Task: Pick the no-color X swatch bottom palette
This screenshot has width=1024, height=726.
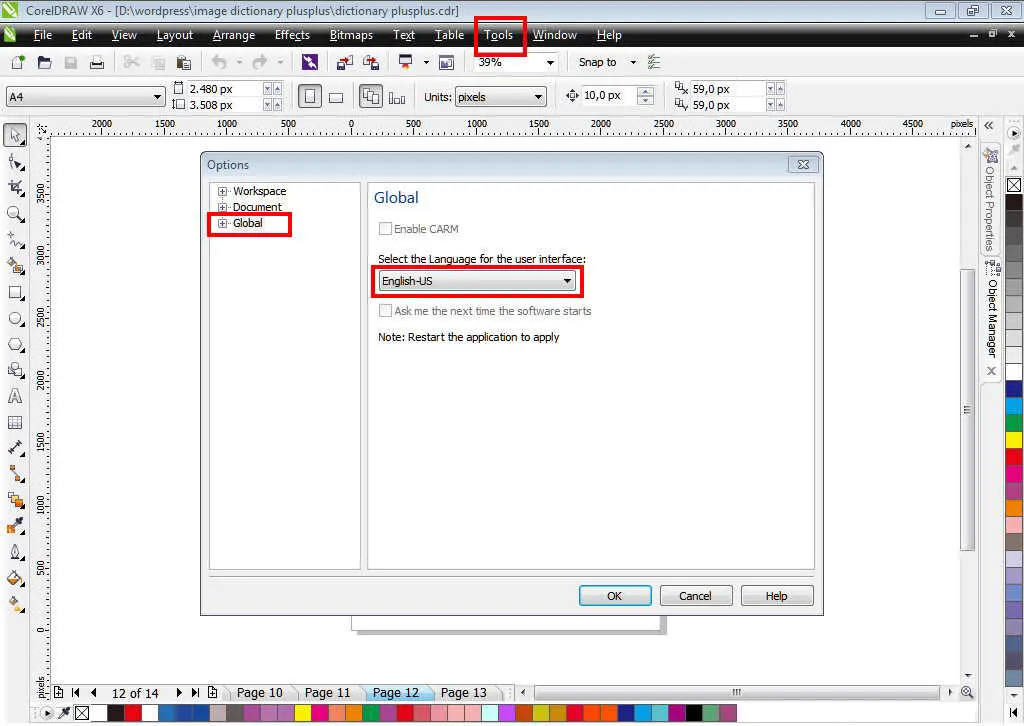Action: coord(82,713)
